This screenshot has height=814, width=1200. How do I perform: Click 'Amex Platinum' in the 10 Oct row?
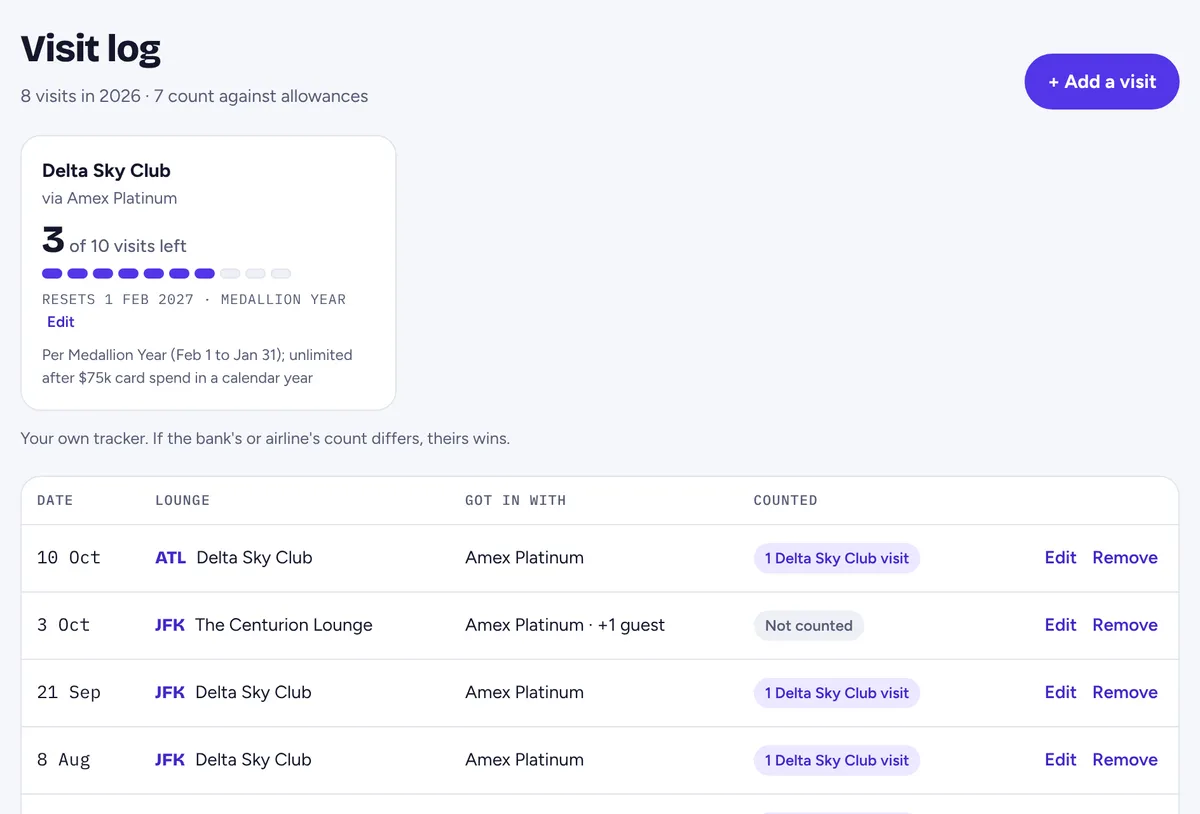(524, 558)
